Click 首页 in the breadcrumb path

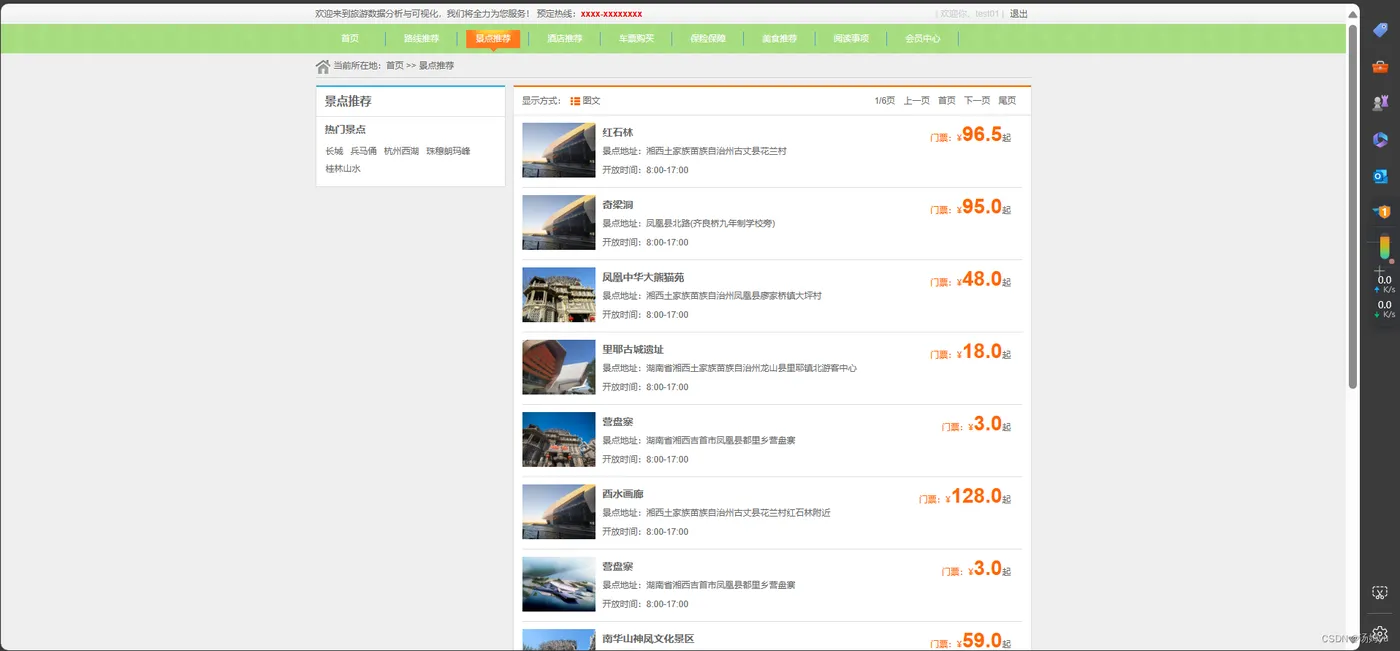pyautogui.click(x=395, y=66)
